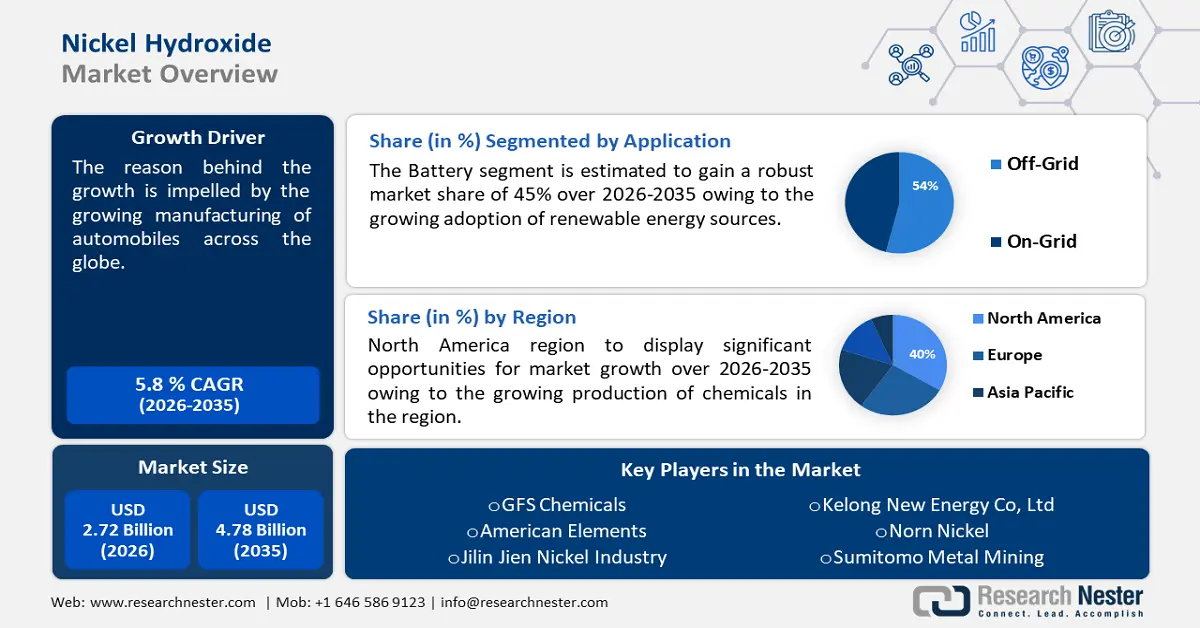Click the Off-Grid legend label

tap(1043, 164)
